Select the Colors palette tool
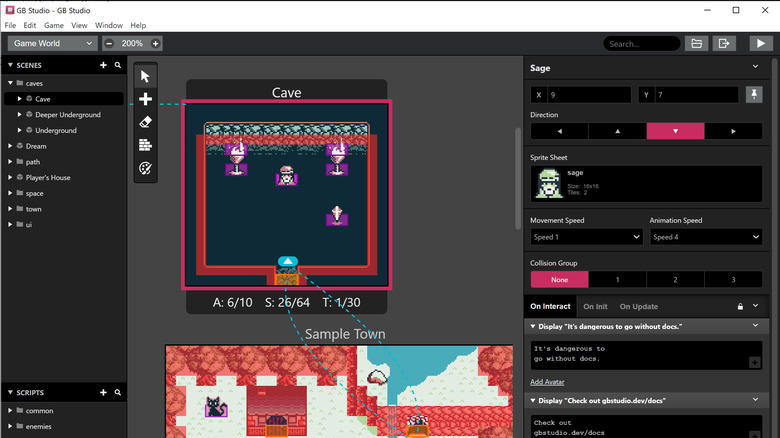The height and width of the screenshot is (438, 780). (x=145, y=168)
